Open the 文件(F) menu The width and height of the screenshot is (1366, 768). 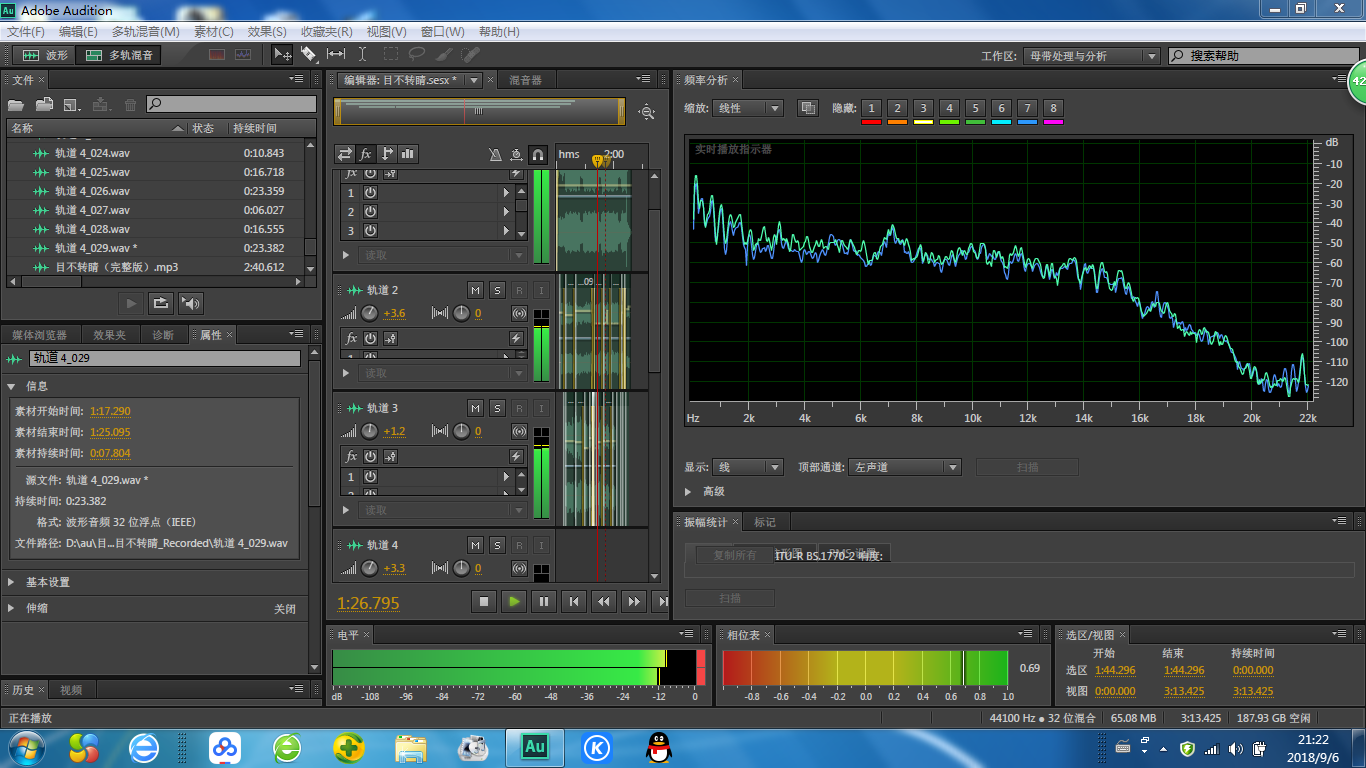(26, 32)
